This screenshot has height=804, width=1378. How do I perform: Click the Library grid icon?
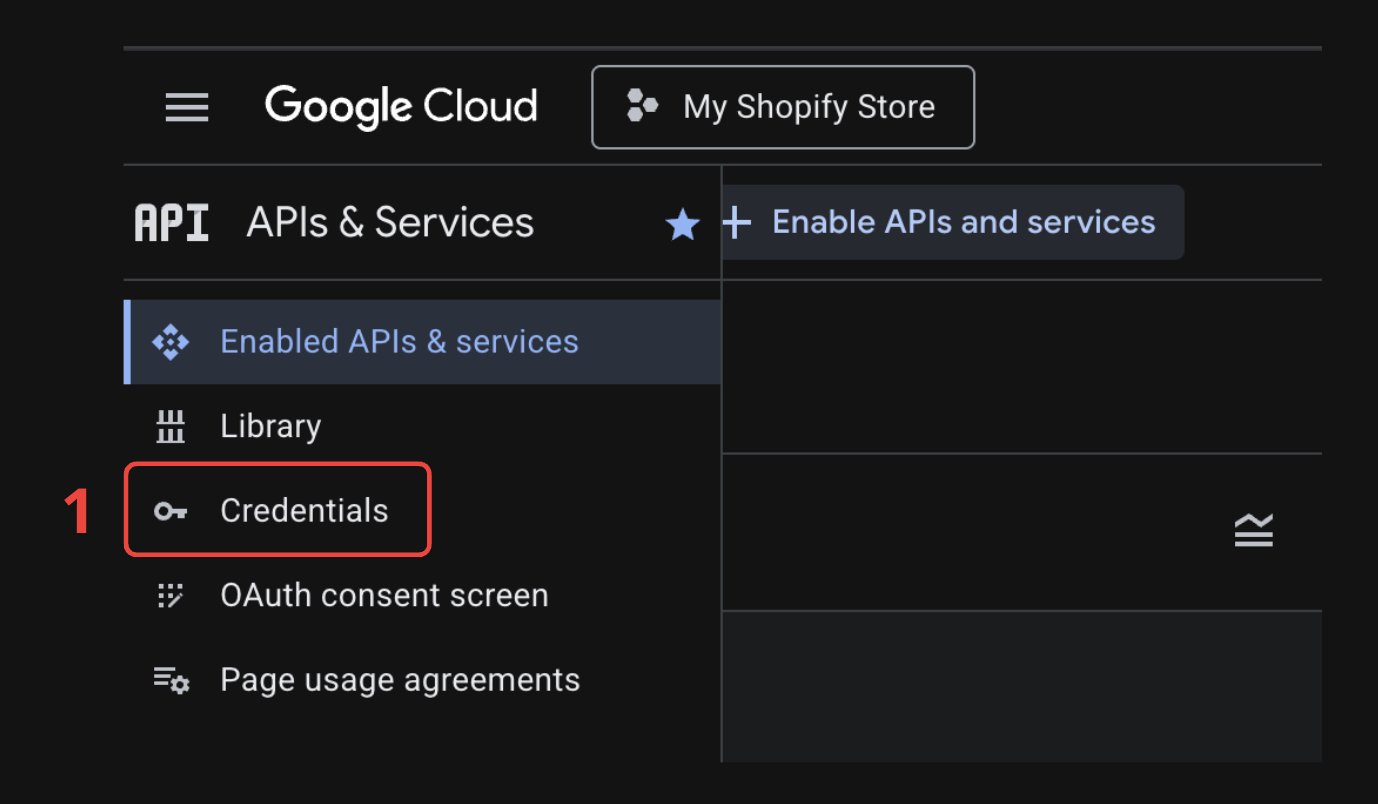pos(170,427)
